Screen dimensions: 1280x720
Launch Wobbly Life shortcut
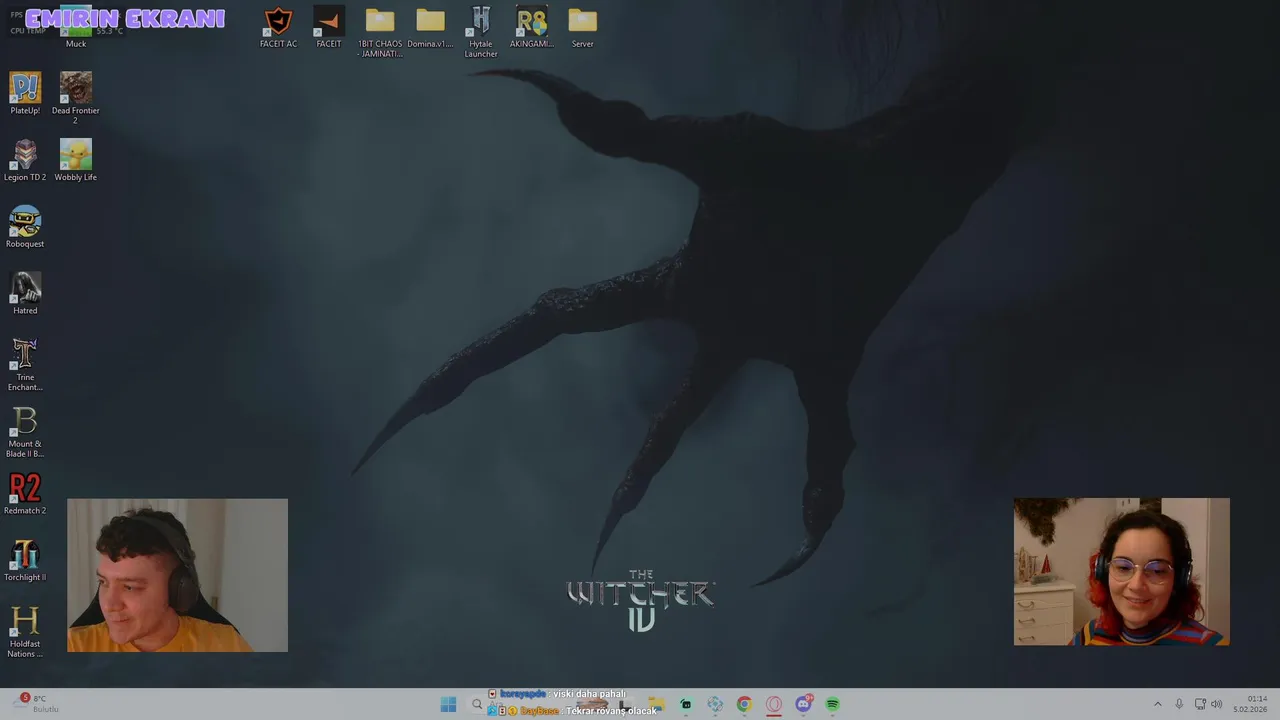click(x=76, y=160)
